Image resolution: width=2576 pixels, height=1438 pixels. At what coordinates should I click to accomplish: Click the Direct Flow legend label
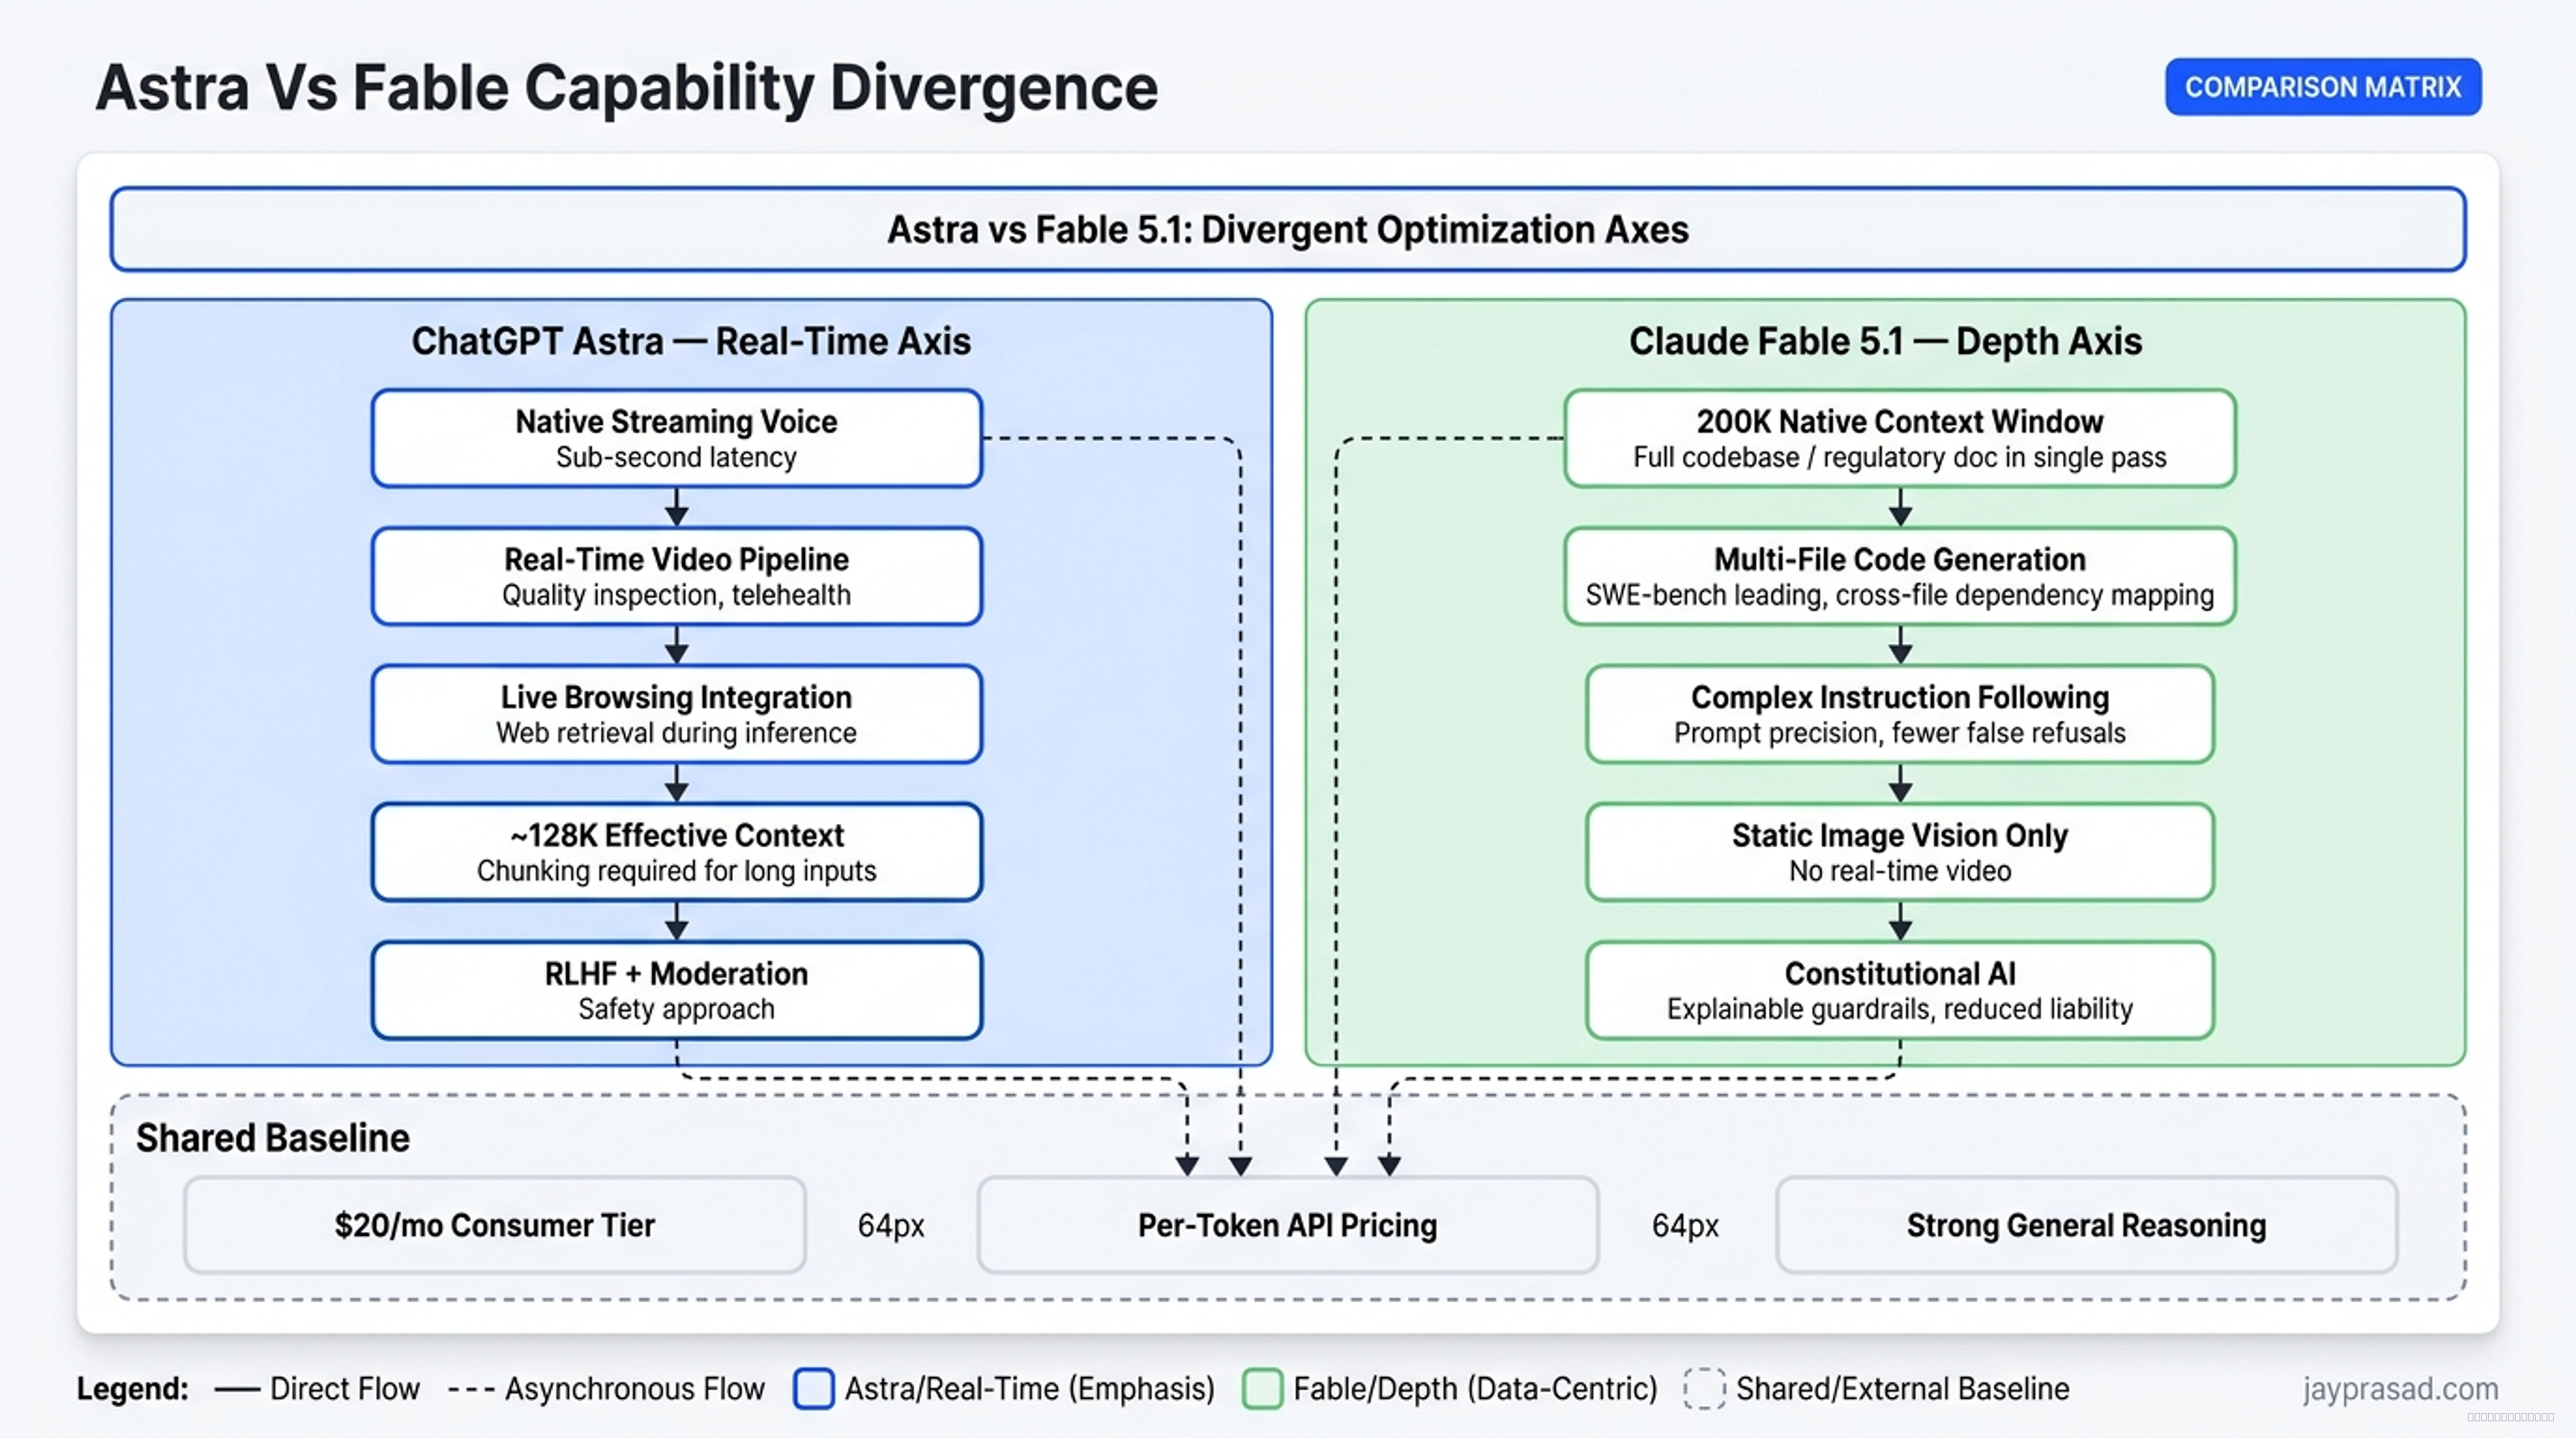[345, 1389]
